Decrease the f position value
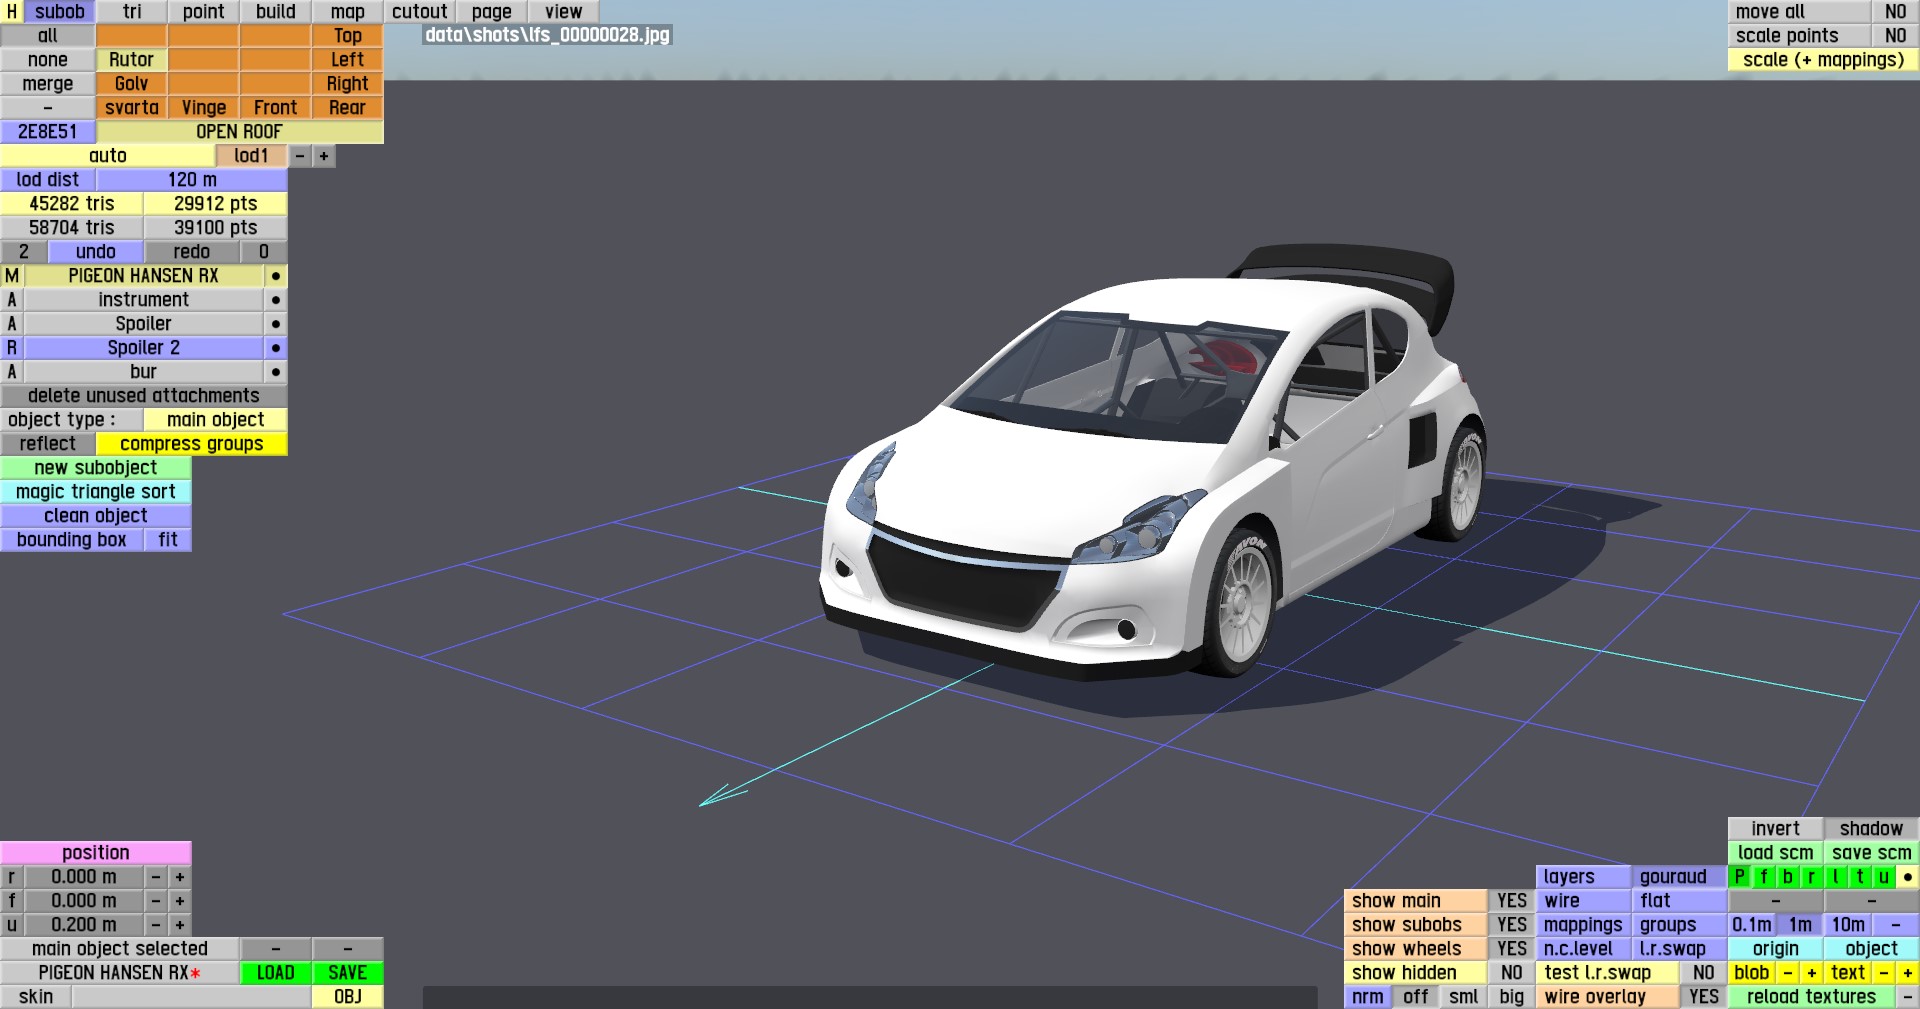 tap(156, 901)
